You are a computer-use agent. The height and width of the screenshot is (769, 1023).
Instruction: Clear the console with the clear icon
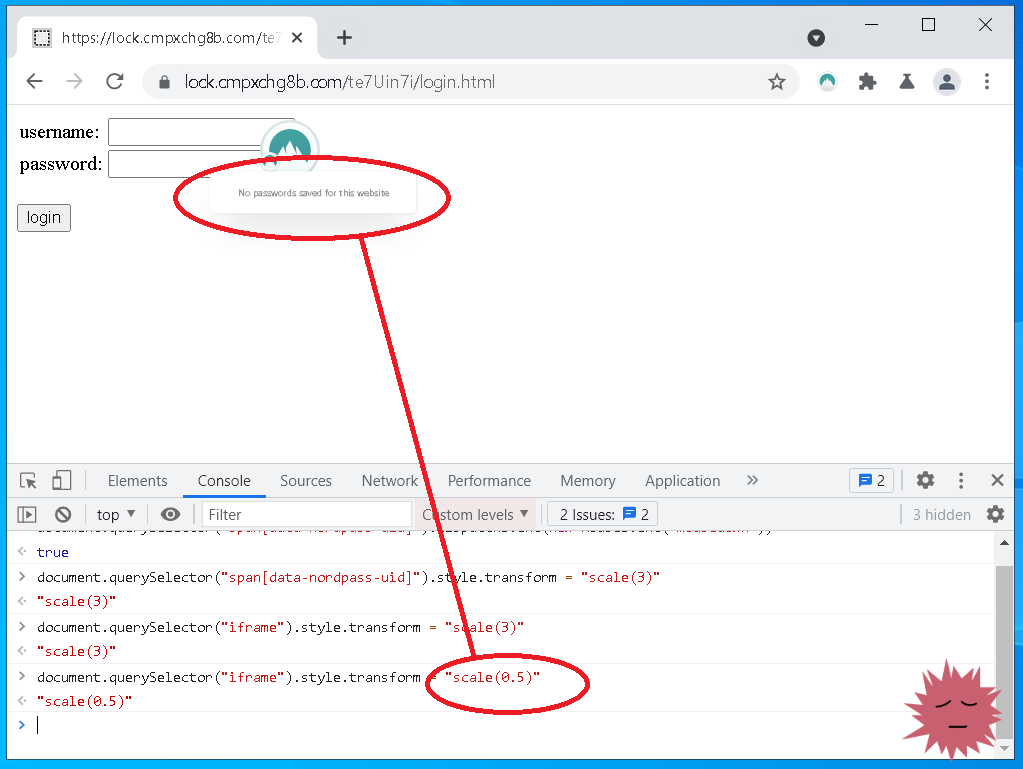coord(63,515)
